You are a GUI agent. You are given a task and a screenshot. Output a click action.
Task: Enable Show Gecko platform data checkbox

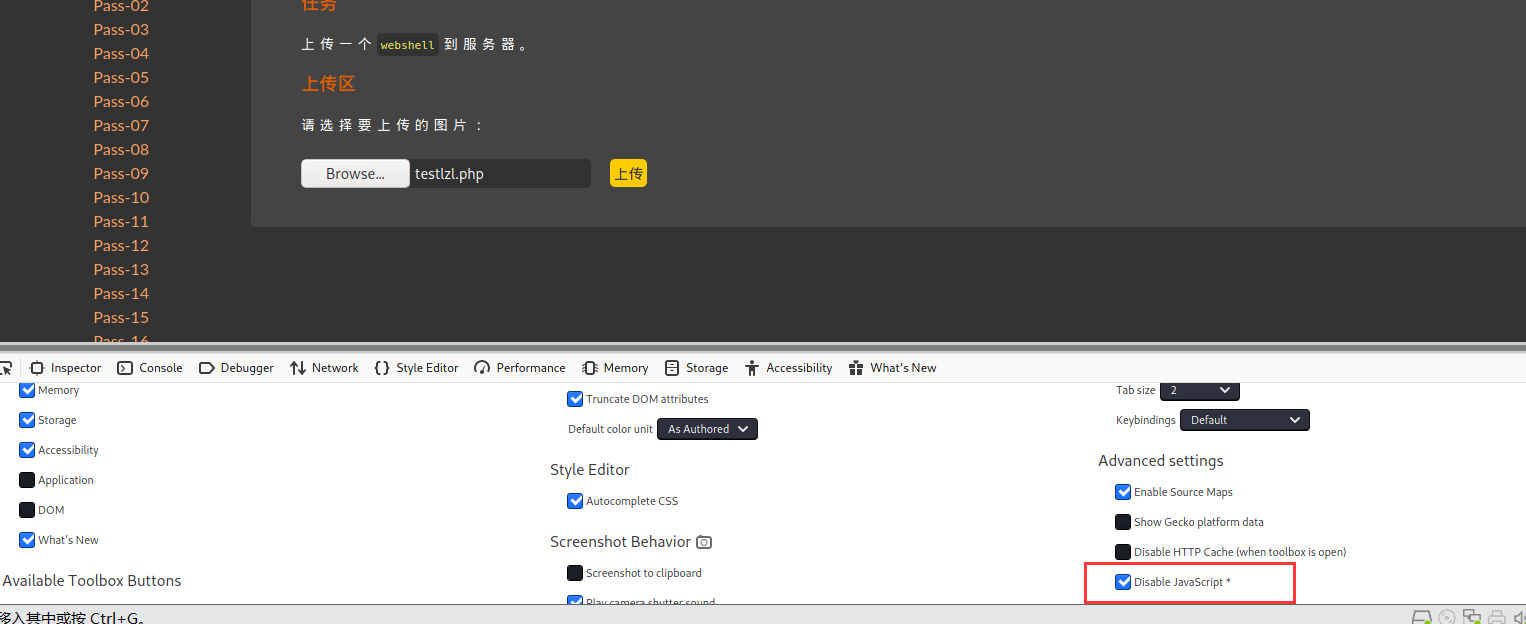click(1123, 522)
